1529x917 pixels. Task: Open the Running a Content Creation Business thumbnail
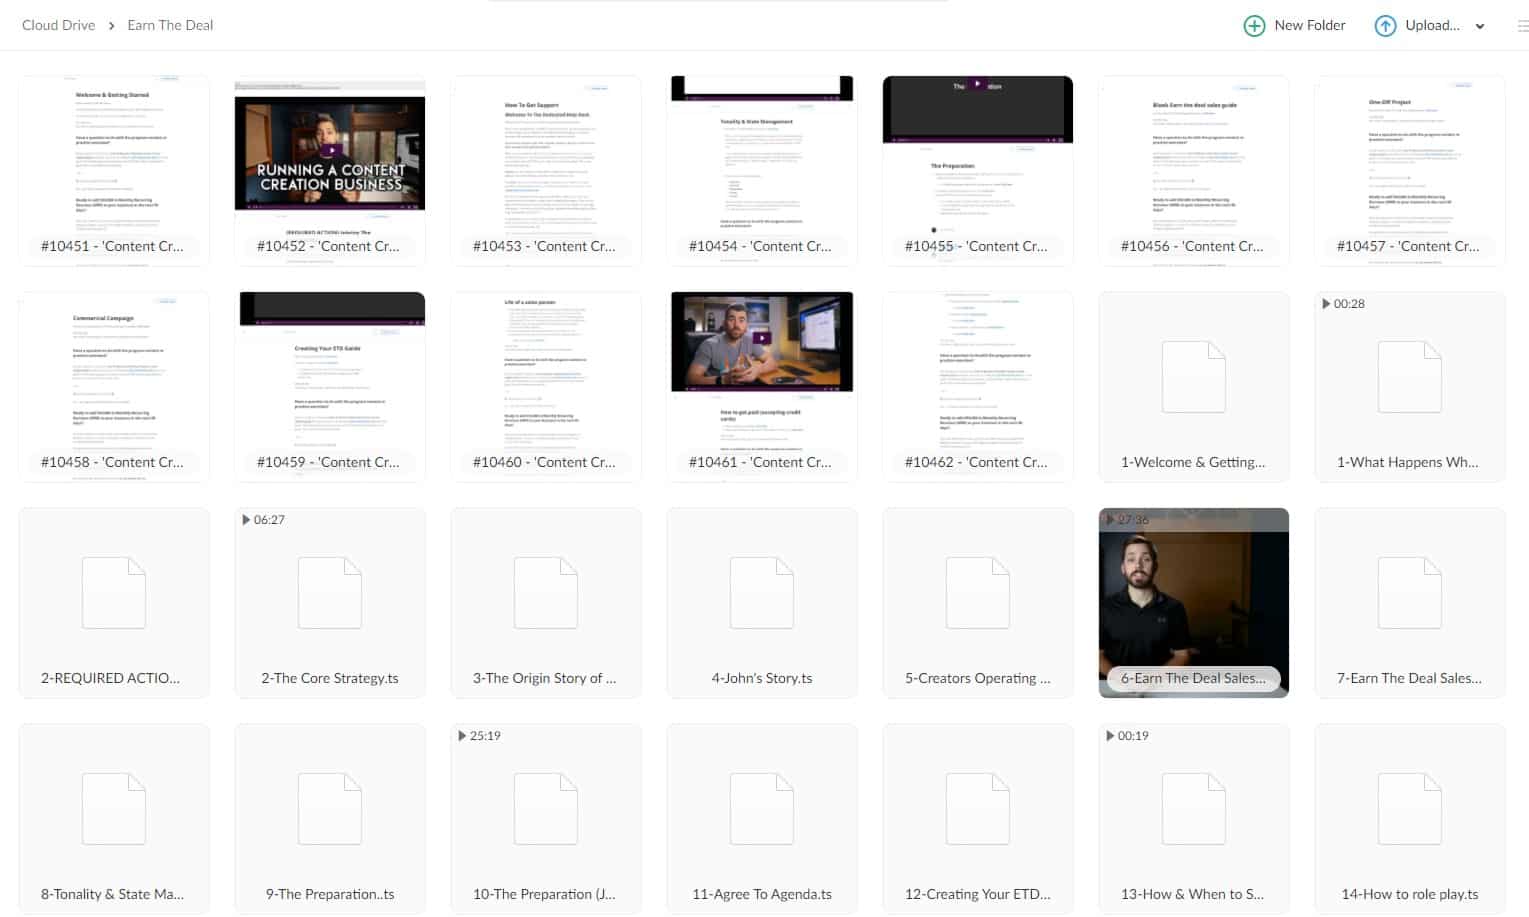coord(329,155)
